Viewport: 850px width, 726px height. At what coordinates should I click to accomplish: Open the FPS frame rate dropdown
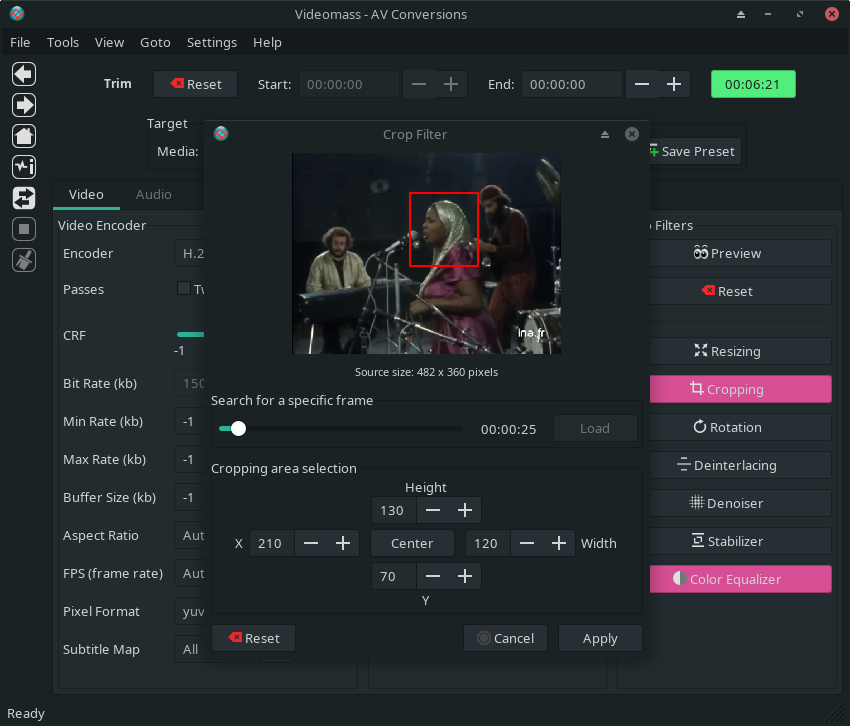tap(189, 573)
